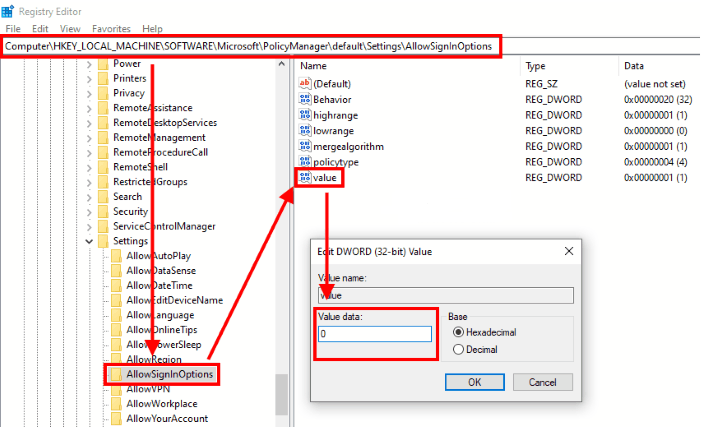
Task: Expand the Security key node
Action: point(89,211)
